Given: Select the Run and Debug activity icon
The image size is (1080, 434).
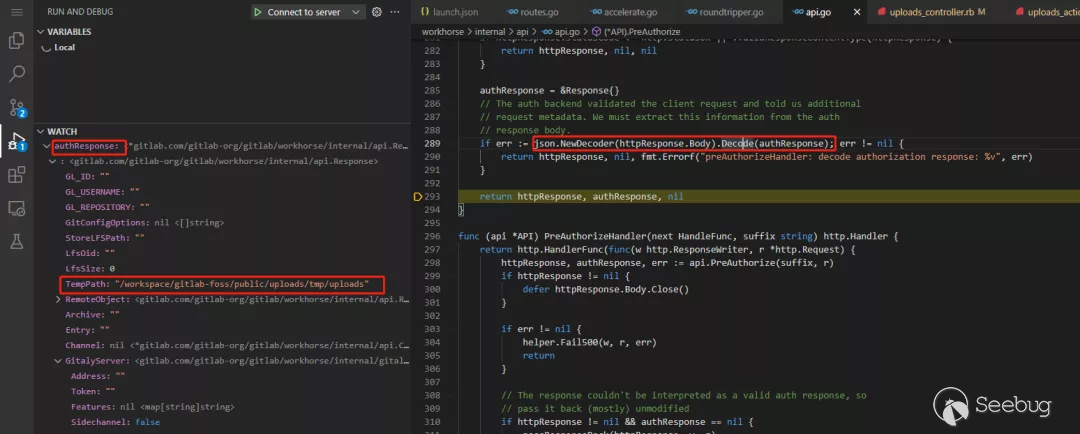Looking at the screenshot, I should 16,141.
